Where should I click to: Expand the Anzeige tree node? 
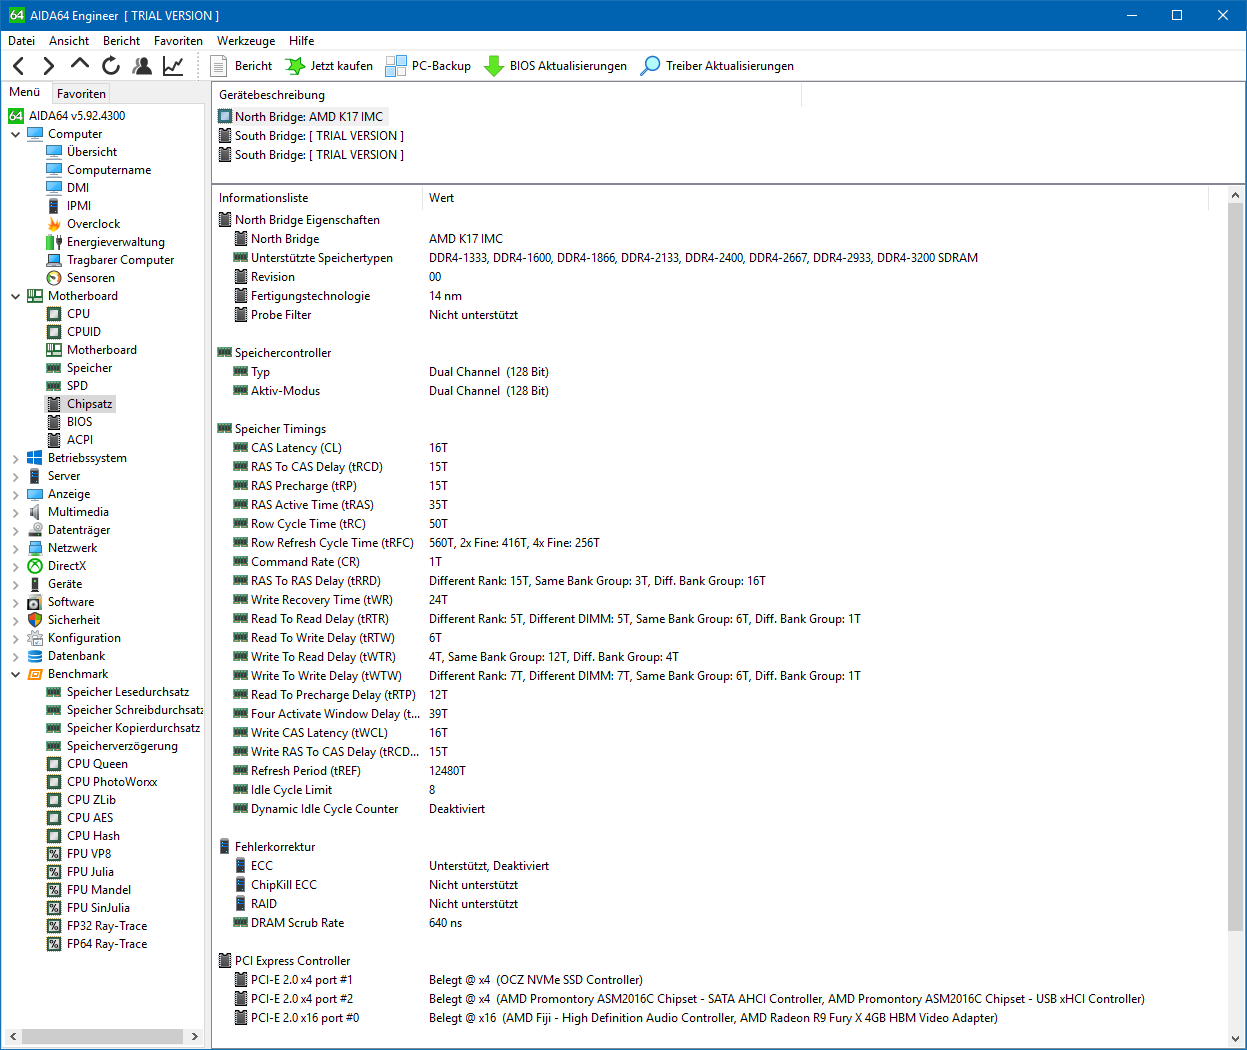(x=15, y=494)
